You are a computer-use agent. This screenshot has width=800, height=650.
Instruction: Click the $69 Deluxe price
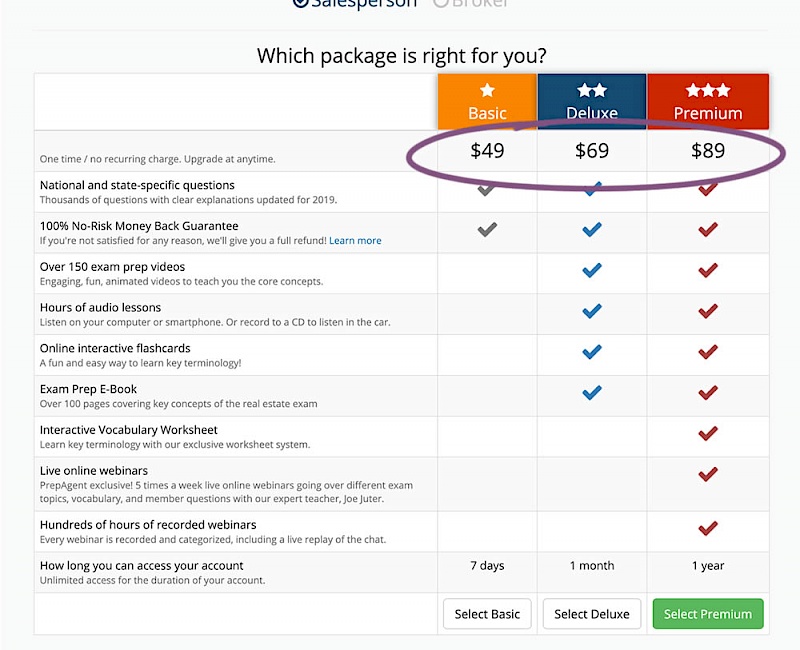[x=592, y=152]
